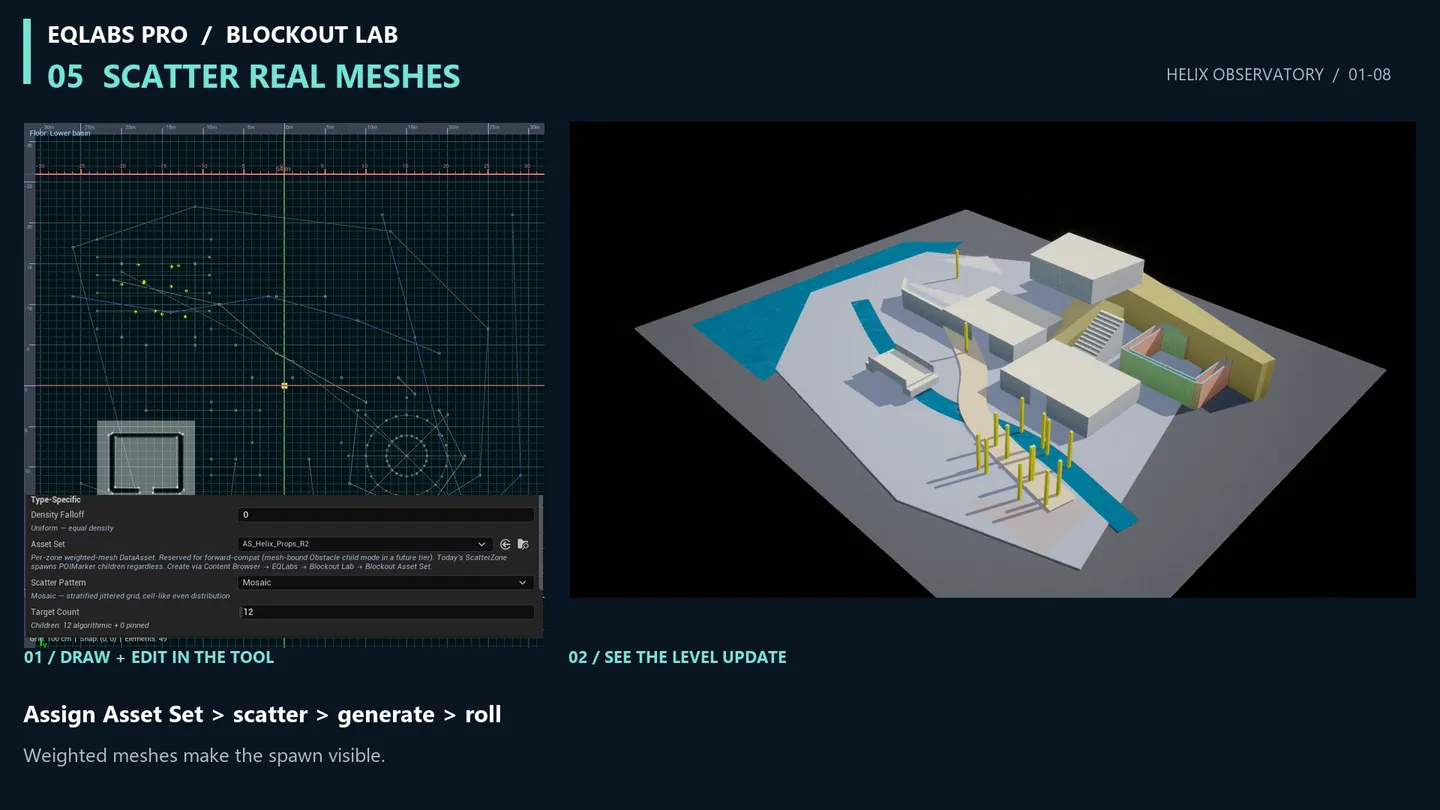Click the 'Scatter Pattern' property label
The width and height of the screenshot is (1440, 810).
58,582
